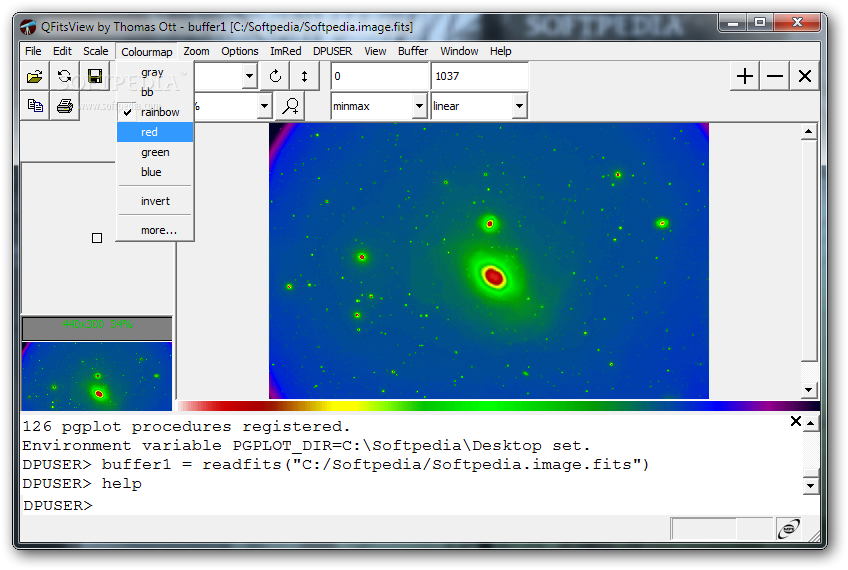Click the copy icon in toolbar
The height and width of the screenshot is (570, 848).
[x=35, y=105]
